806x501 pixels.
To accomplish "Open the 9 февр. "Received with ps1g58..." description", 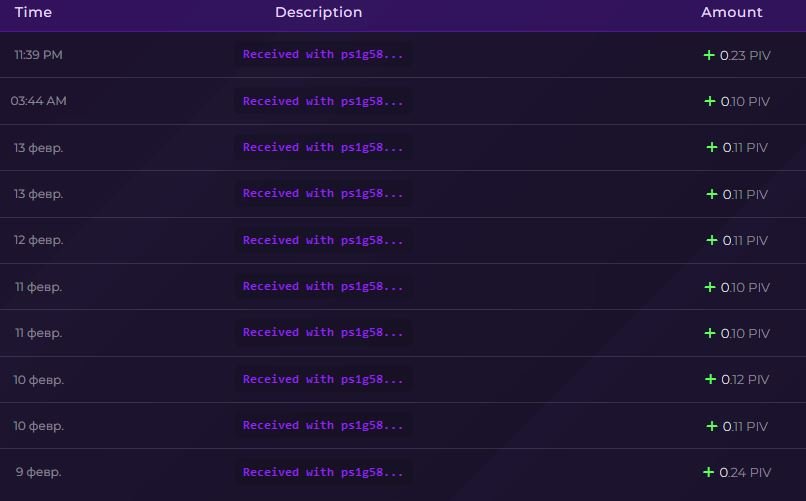I will [323, 472].
